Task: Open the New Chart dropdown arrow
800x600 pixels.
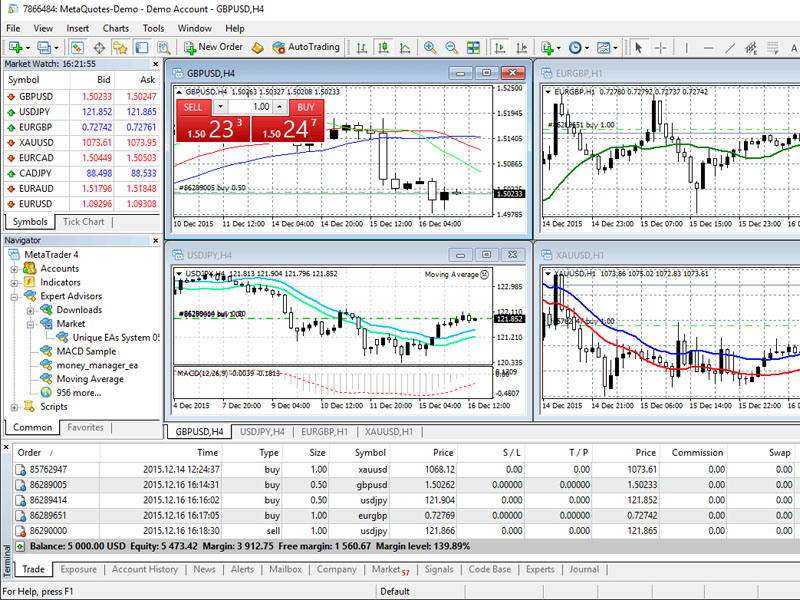Action: pos(28,48)
